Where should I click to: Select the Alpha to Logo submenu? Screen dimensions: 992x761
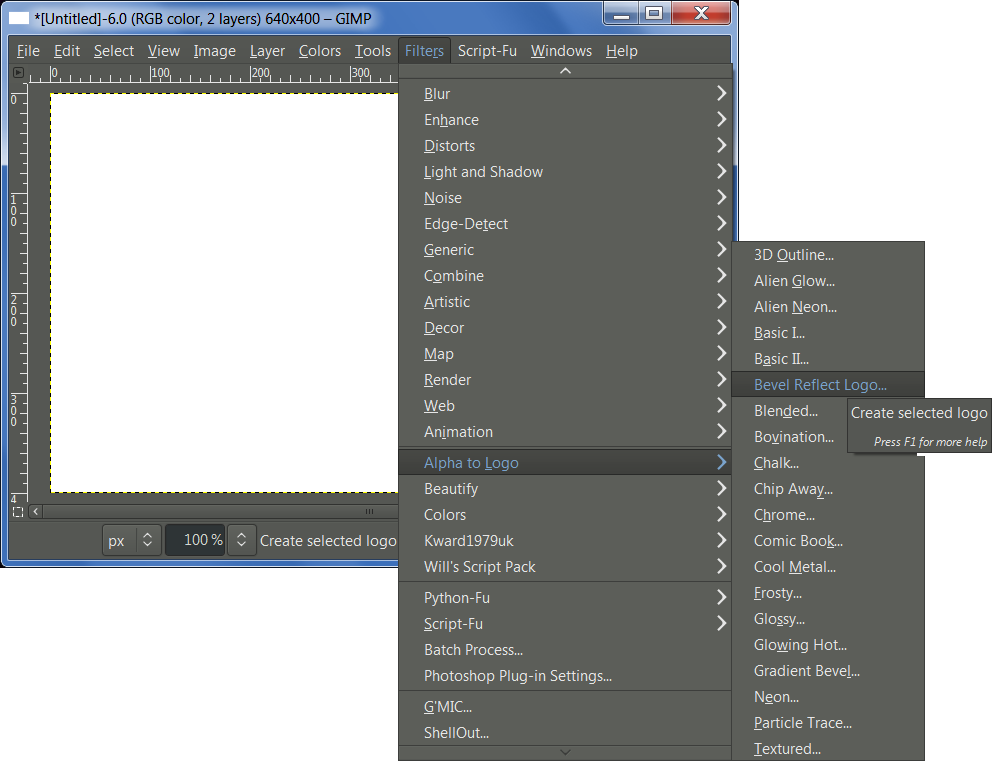565,462
